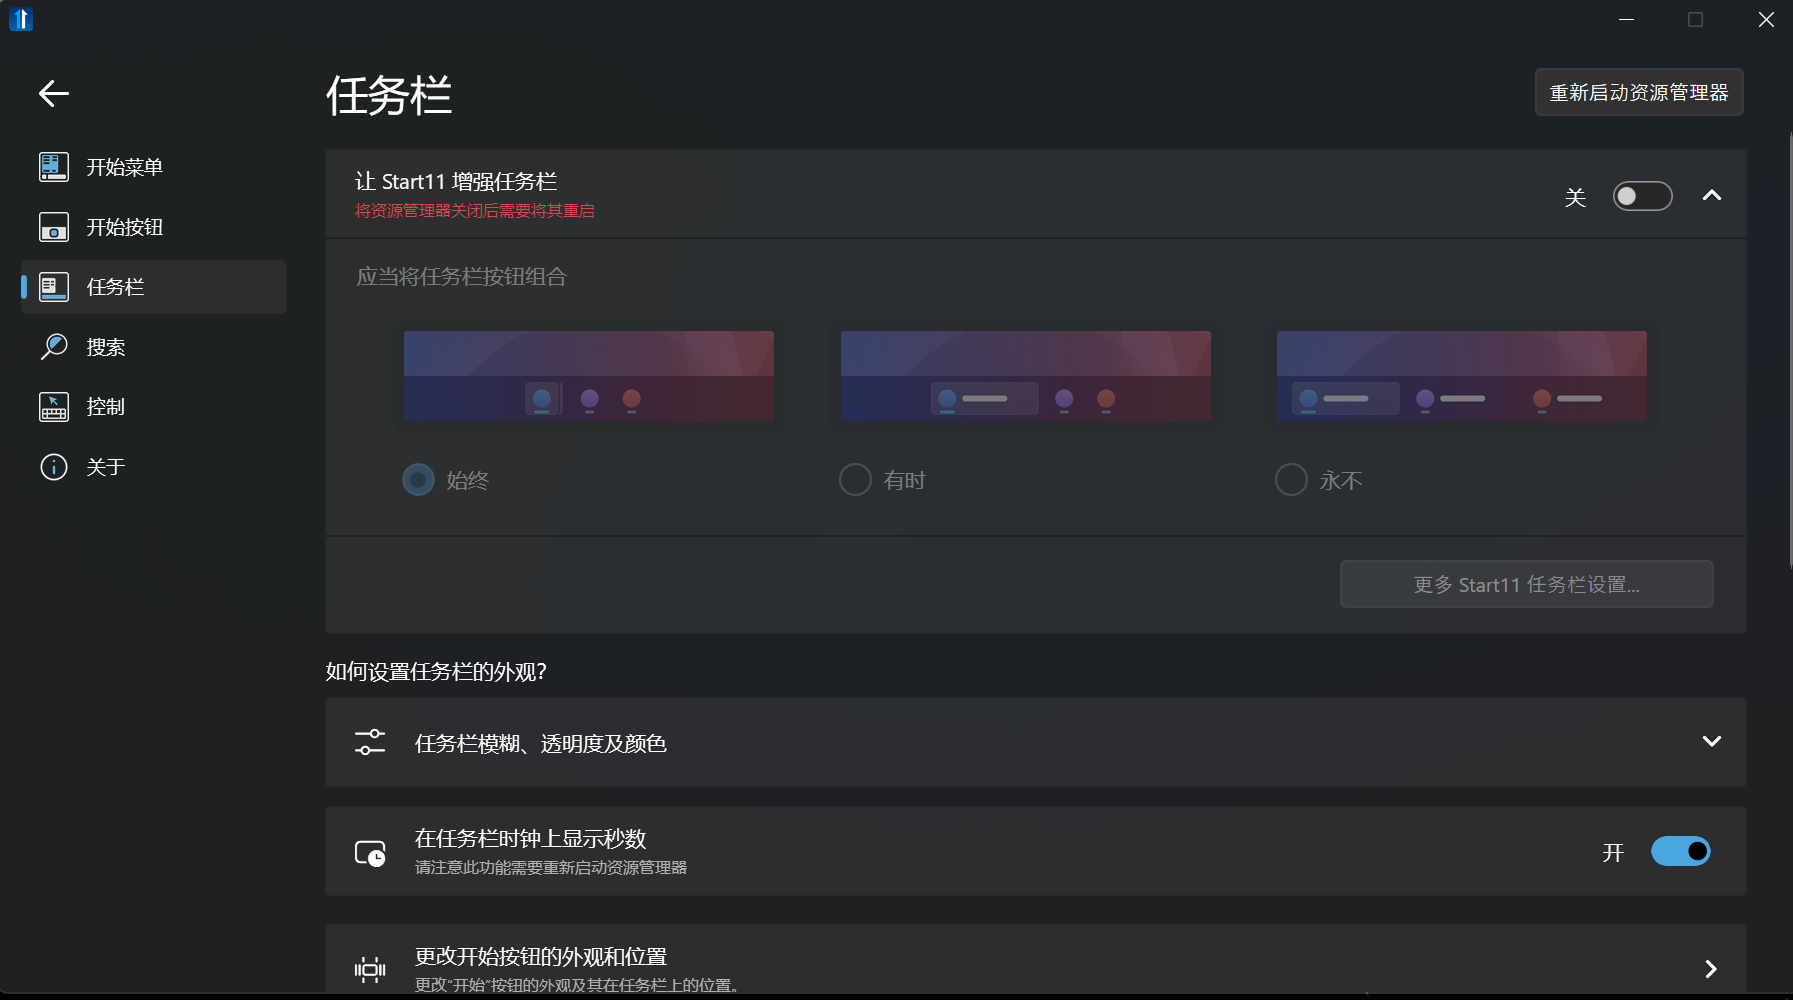The image size is (1793, 1000).
Task: Select the 永不 radio button
Action: [1291, 480]
